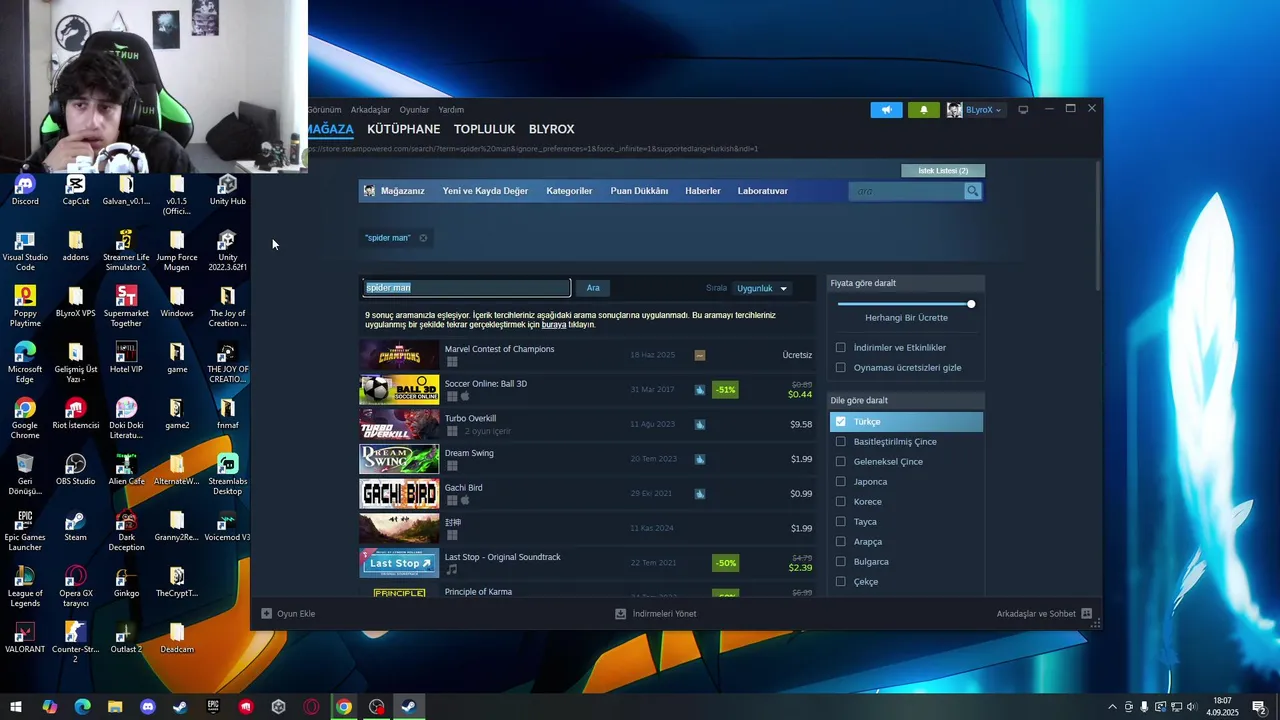This screenshot has height=720, width=1280.
Task: Enable İndirimler ve Etkinlikler checkbox
Action: 840,348
